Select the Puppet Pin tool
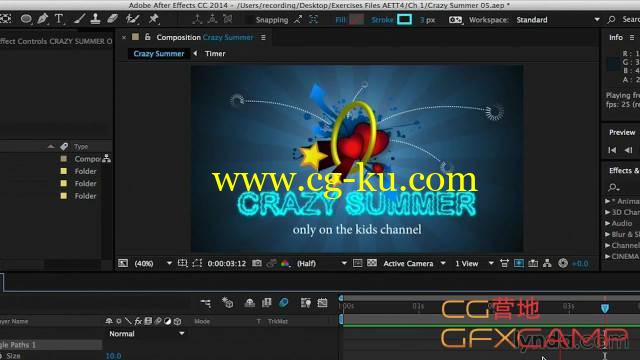This screenshot has width=640, height=360. pos(153,19)
